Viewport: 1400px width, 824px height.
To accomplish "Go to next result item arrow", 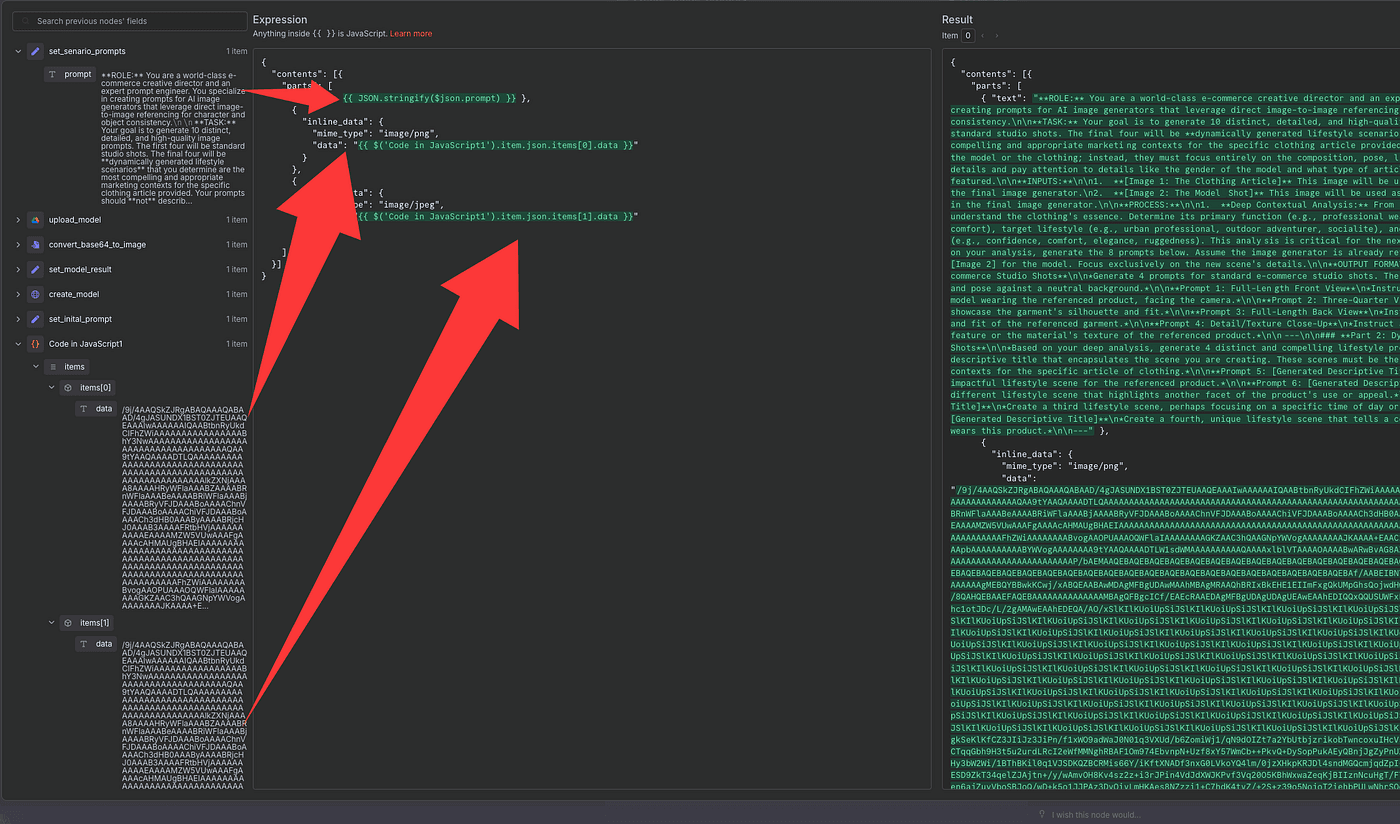I will (994, 36).
